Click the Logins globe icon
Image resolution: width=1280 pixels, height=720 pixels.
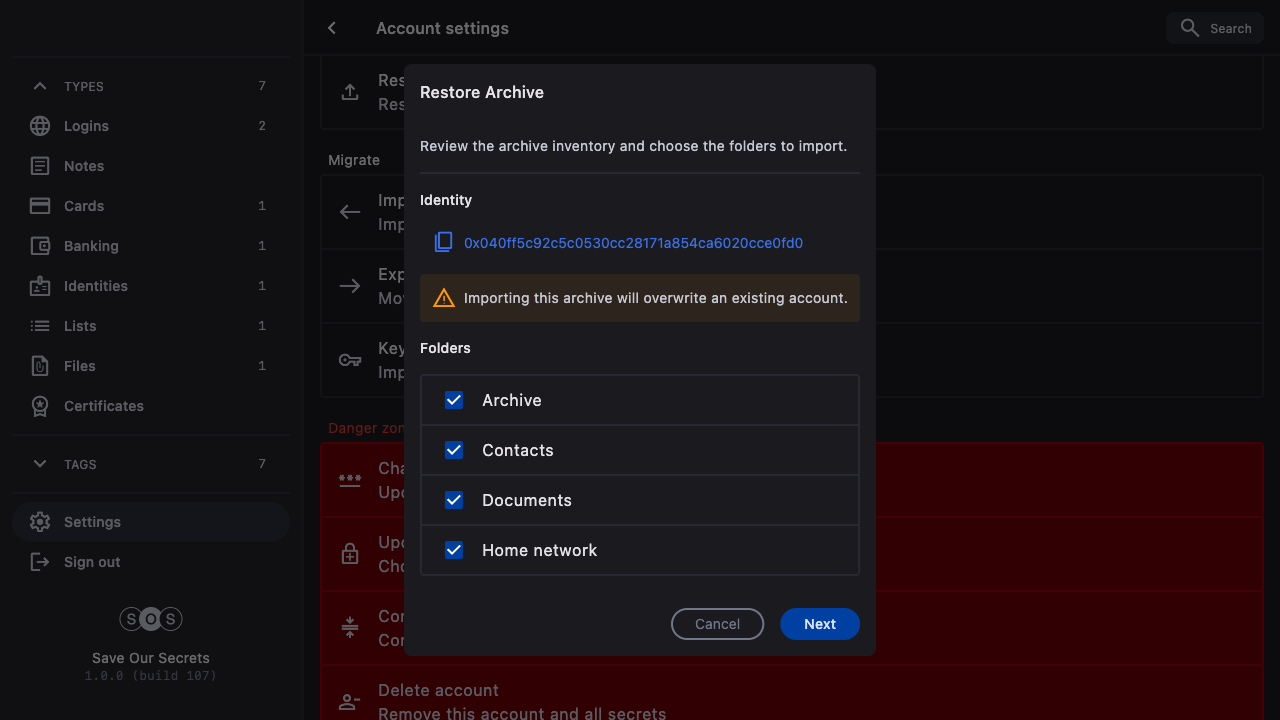[x=40, y=126]
